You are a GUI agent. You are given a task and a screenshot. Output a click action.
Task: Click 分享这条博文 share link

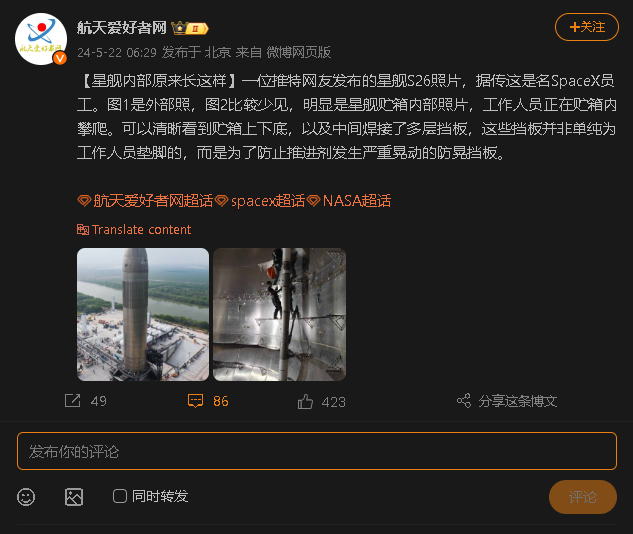[x=518, y=401]
